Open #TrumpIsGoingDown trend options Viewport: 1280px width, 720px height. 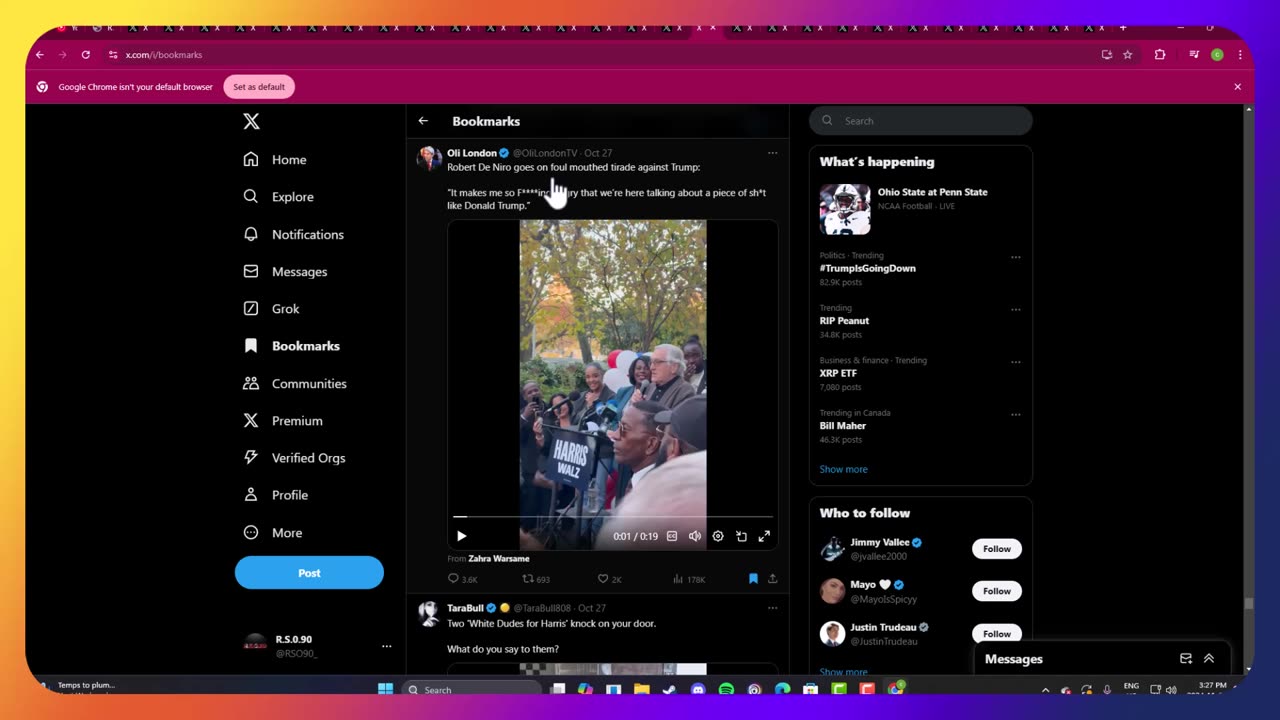(x=1015, y=257)
